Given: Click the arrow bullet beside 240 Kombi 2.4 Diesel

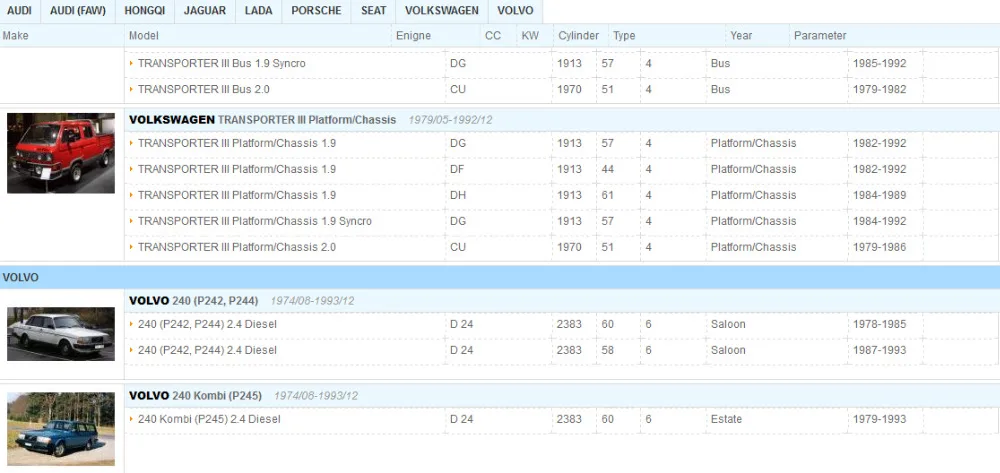Looking at the screenshot, I should point(131,419).
